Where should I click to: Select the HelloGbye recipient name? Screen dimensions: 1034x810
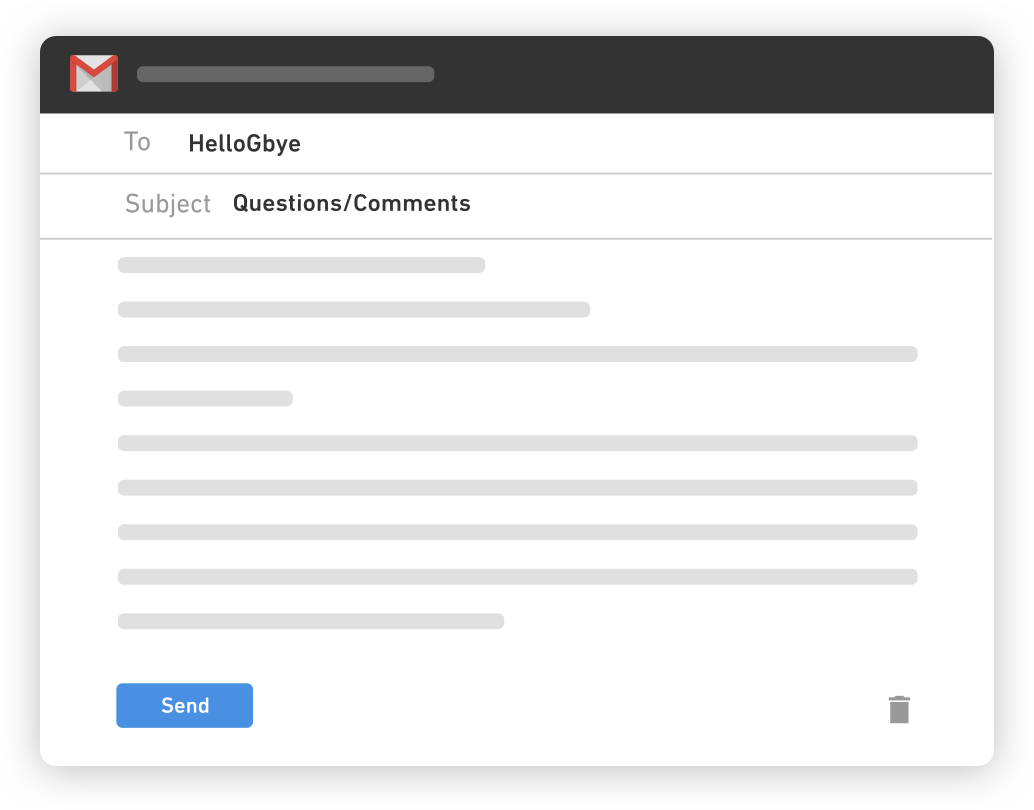coord(243,143)
